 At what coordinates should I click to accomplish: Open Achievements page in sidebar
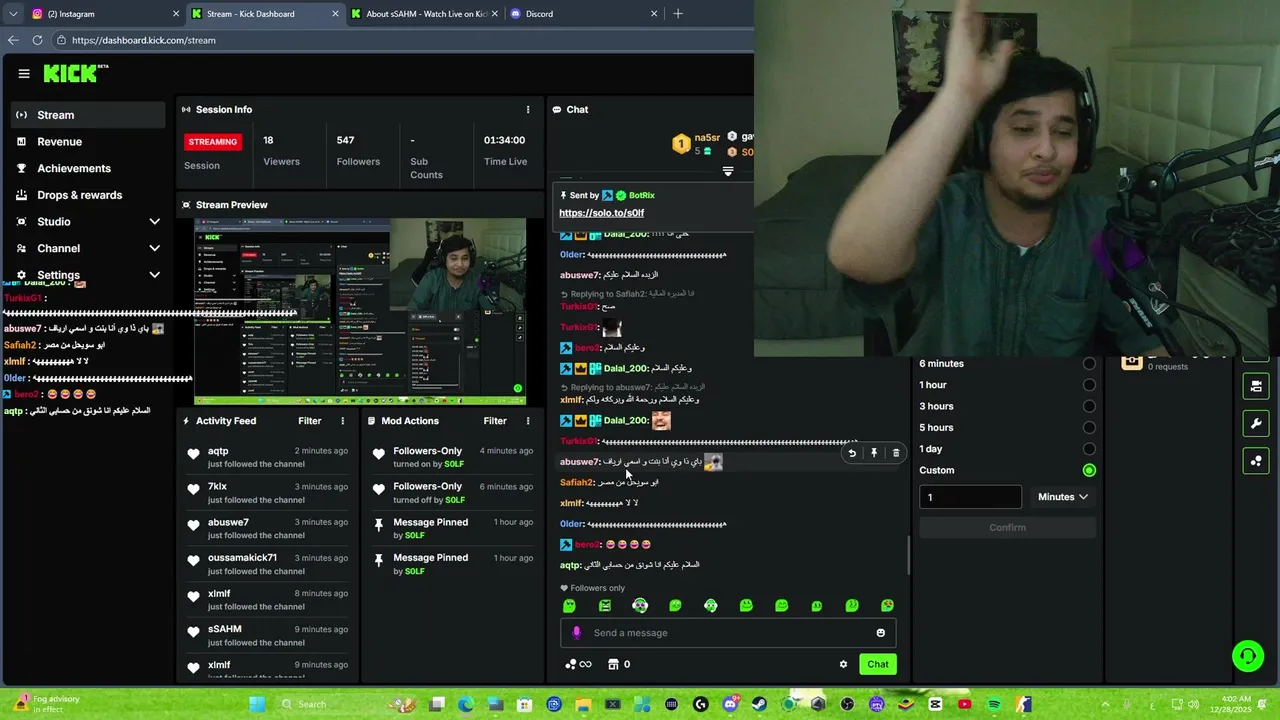[88, 168]
